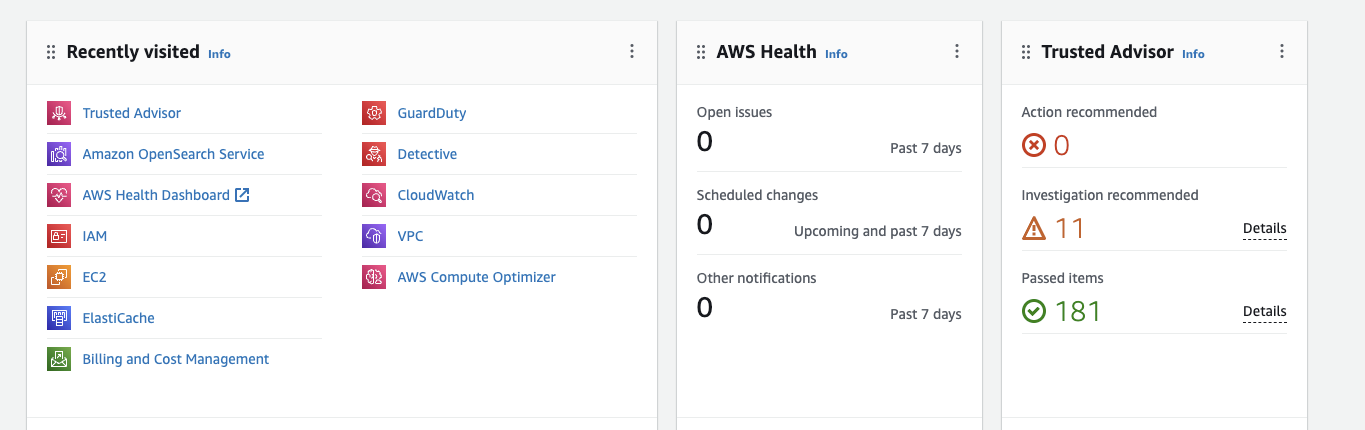Open the ElastiCache link
Image resolution: width=1365 pixels, height=430 pixels.
click(119, 318)
